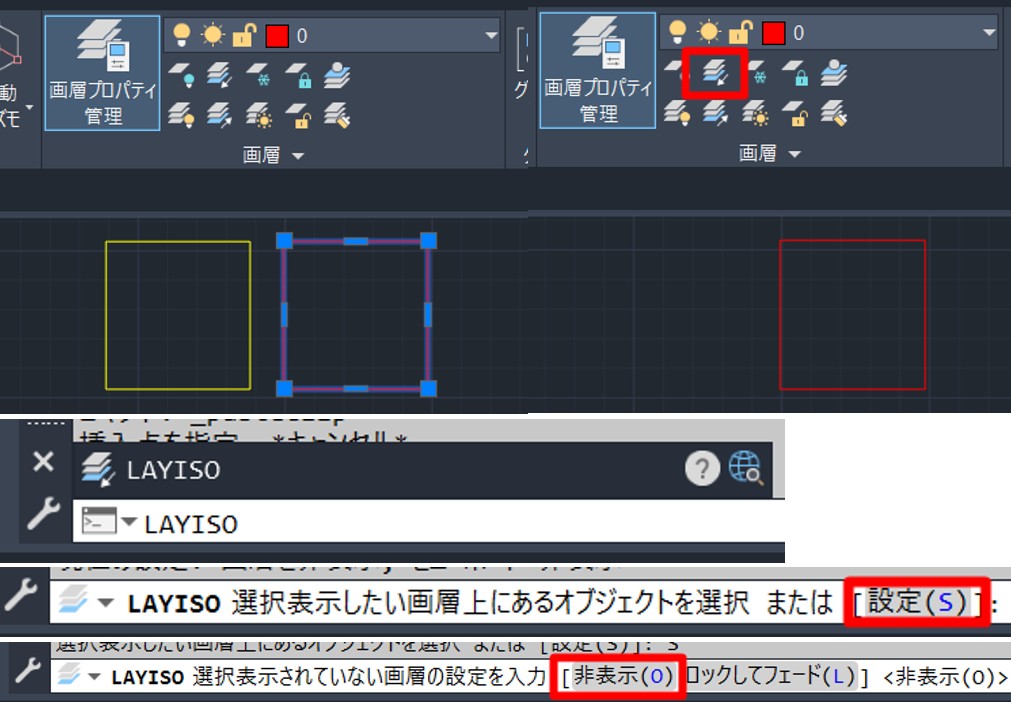Image resolution: width=1011 pixels, height=702 pixels.
Task: Expand the layer dropdown in right panel
Action: click(x=986, y=34)
